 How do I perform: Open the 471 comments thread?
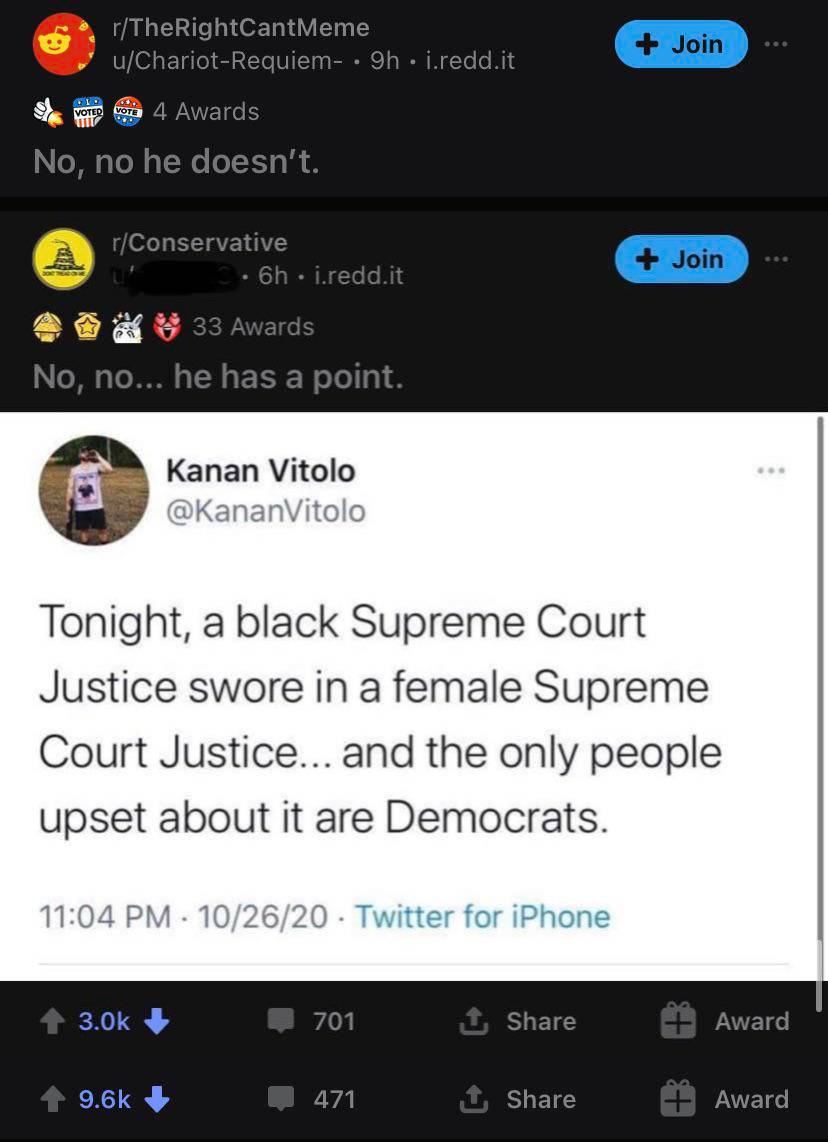pos(312,1099)
